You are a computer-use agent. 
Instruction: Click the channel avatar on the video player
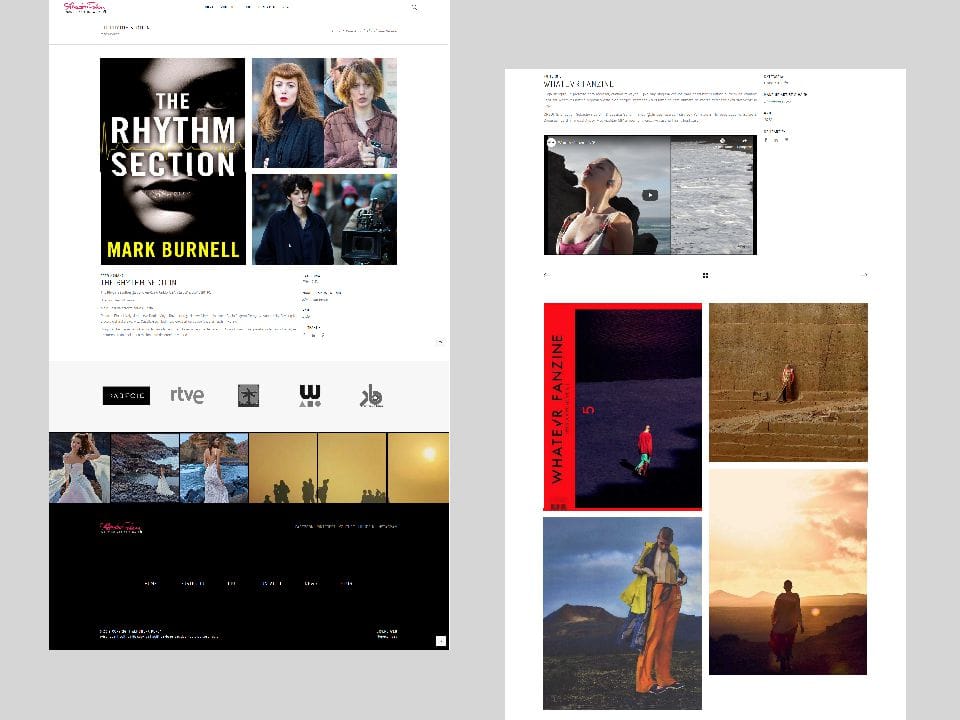tap(551, 142)
